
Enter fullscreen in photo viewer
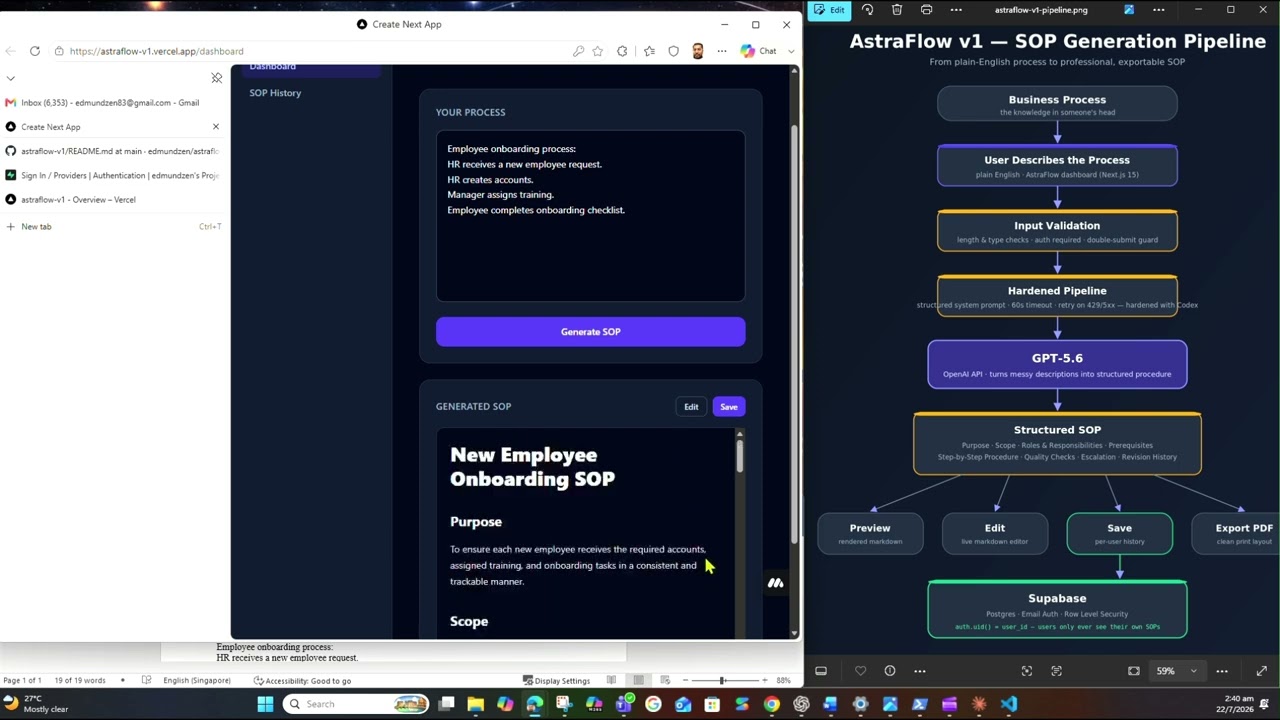click(1261, 671)
